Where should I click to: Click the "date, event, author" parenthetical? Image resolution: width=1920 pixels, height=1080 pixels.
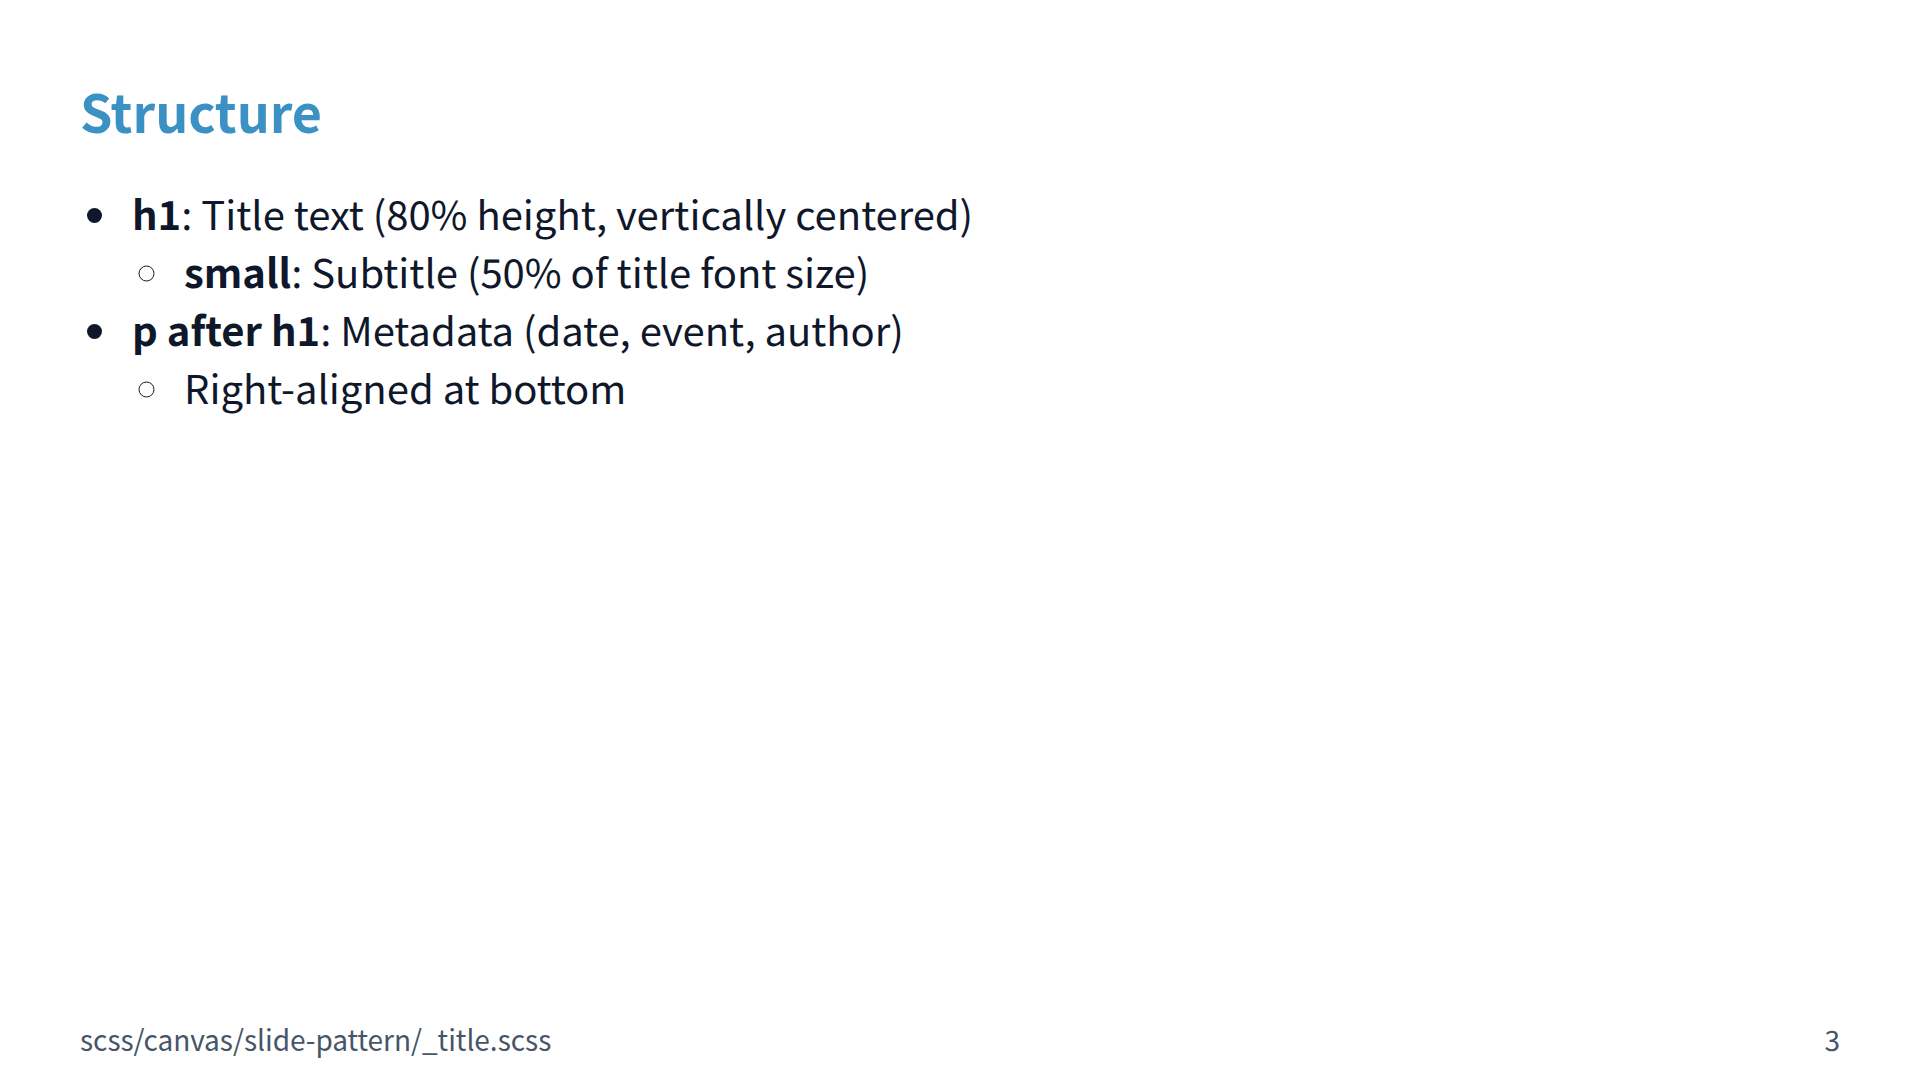pos(713,332)
